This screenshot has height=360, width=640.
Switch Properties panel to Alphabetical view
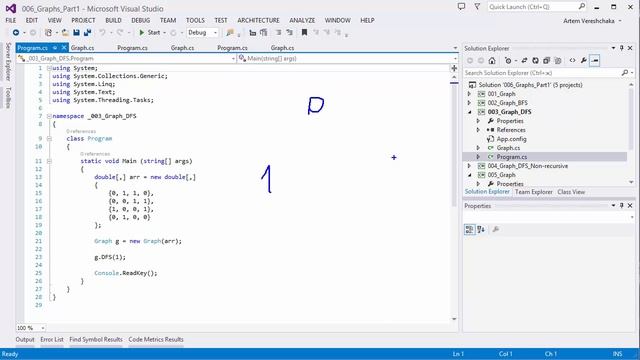coord(481,229)
